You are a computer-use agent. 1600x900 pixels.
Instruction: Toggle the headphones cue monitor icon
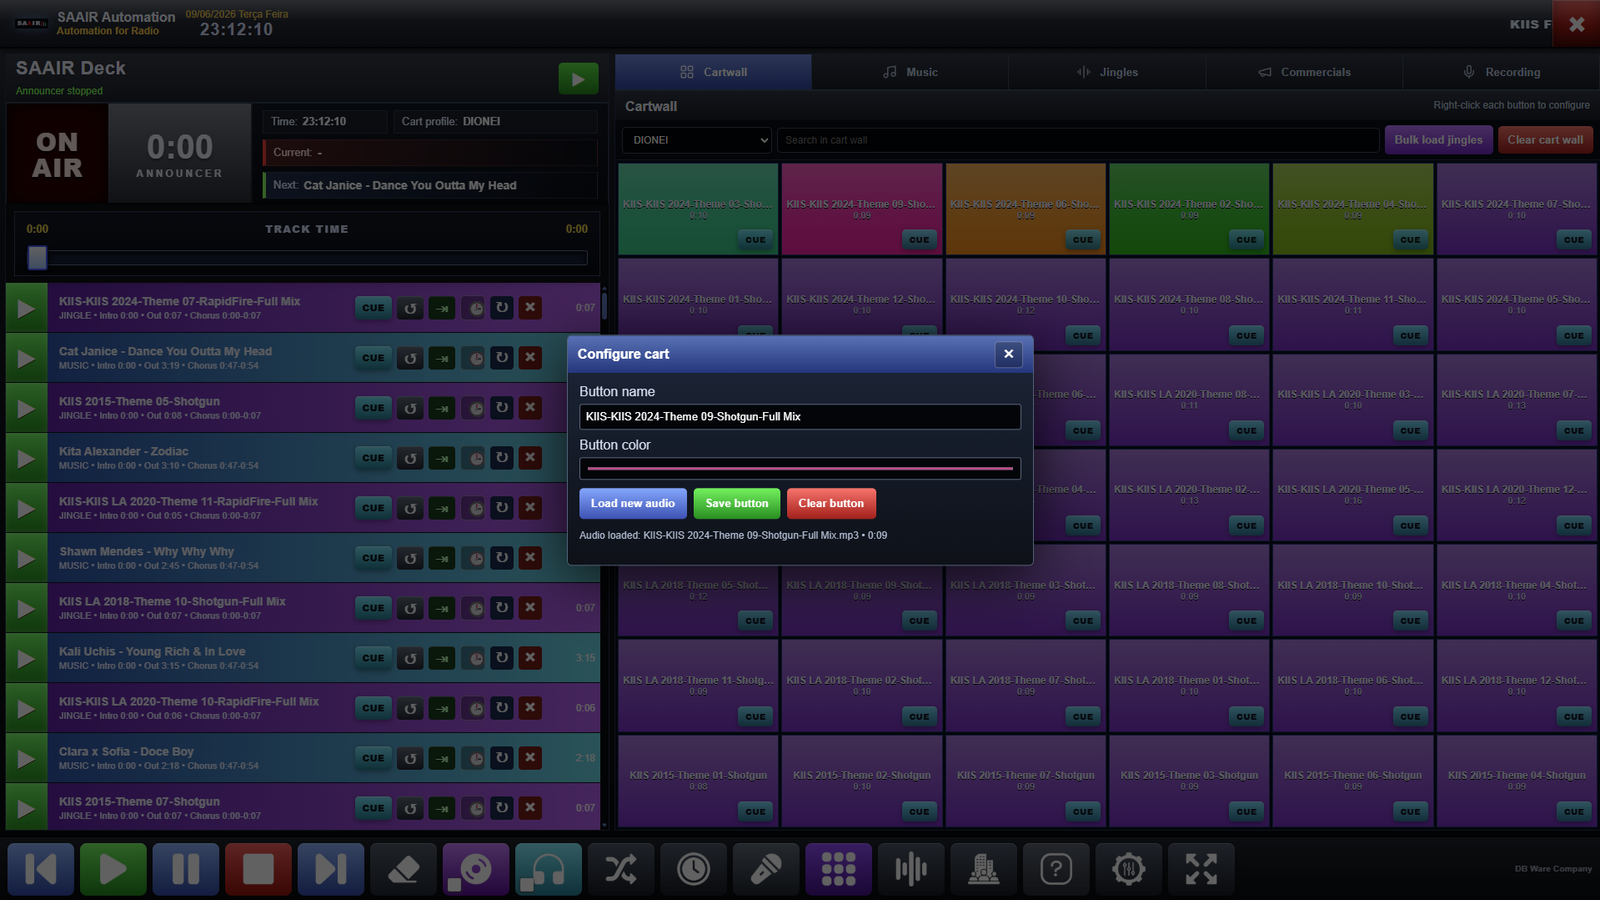coord(548,869)
